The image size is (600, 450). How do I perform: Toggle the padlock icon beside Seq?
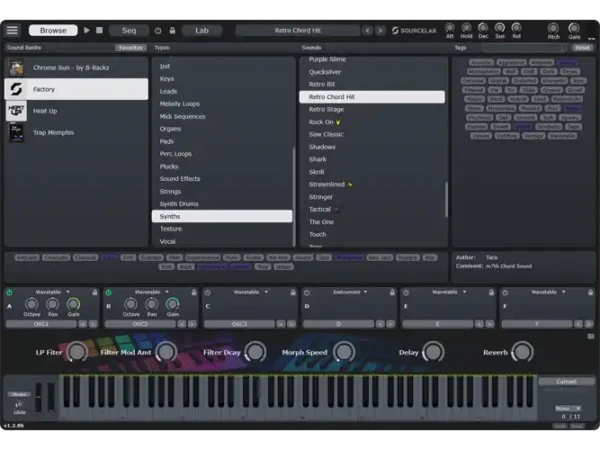tap(172, 30)
